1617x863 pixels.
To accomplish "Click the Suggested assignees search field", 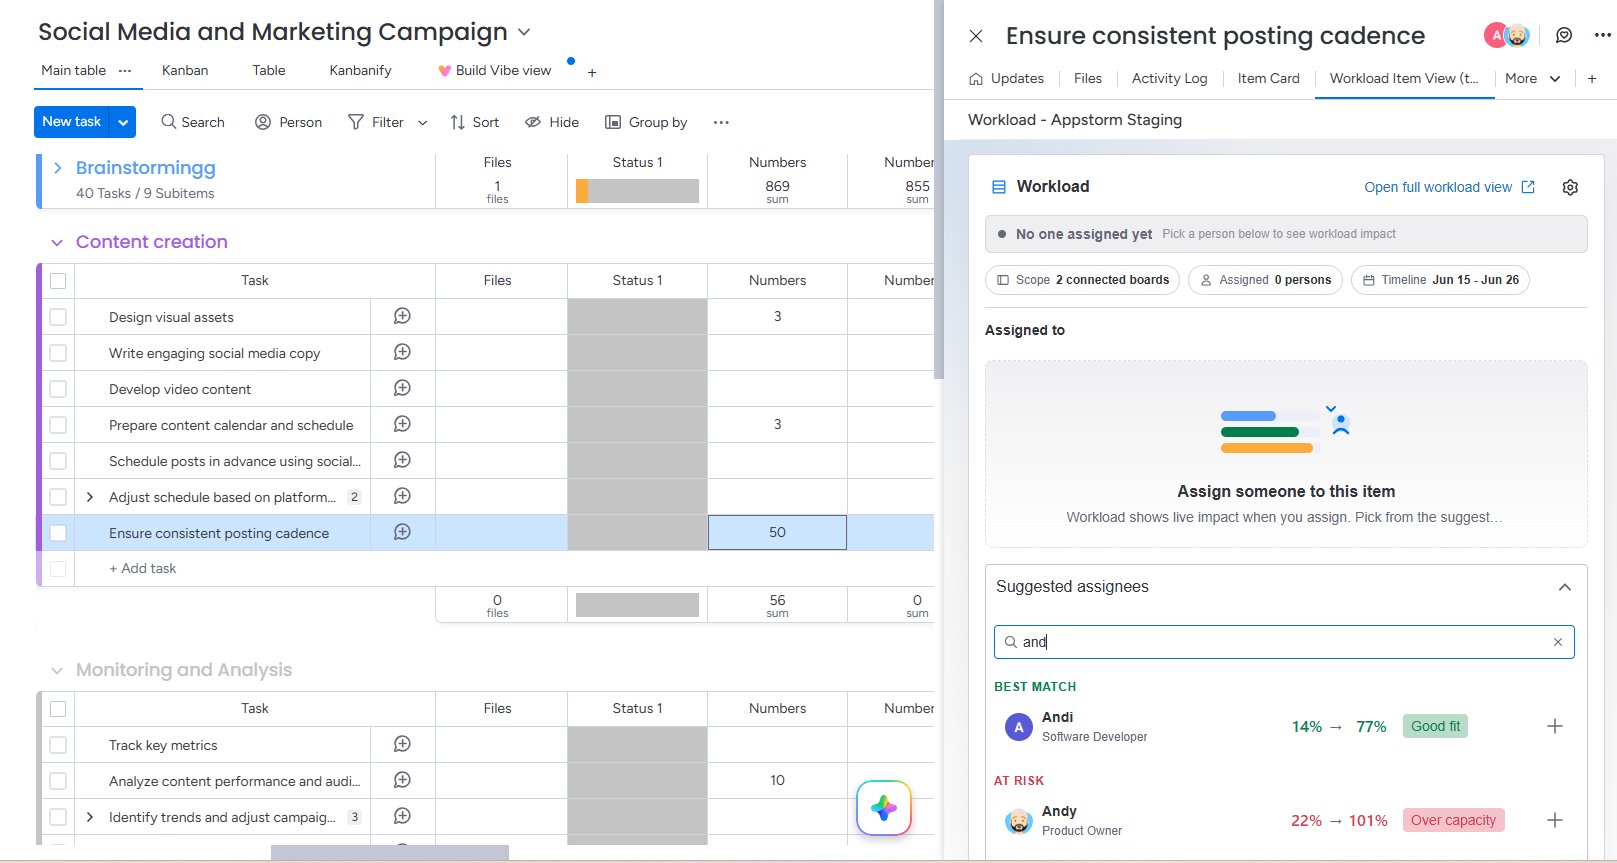I will tap(1284, 642).
